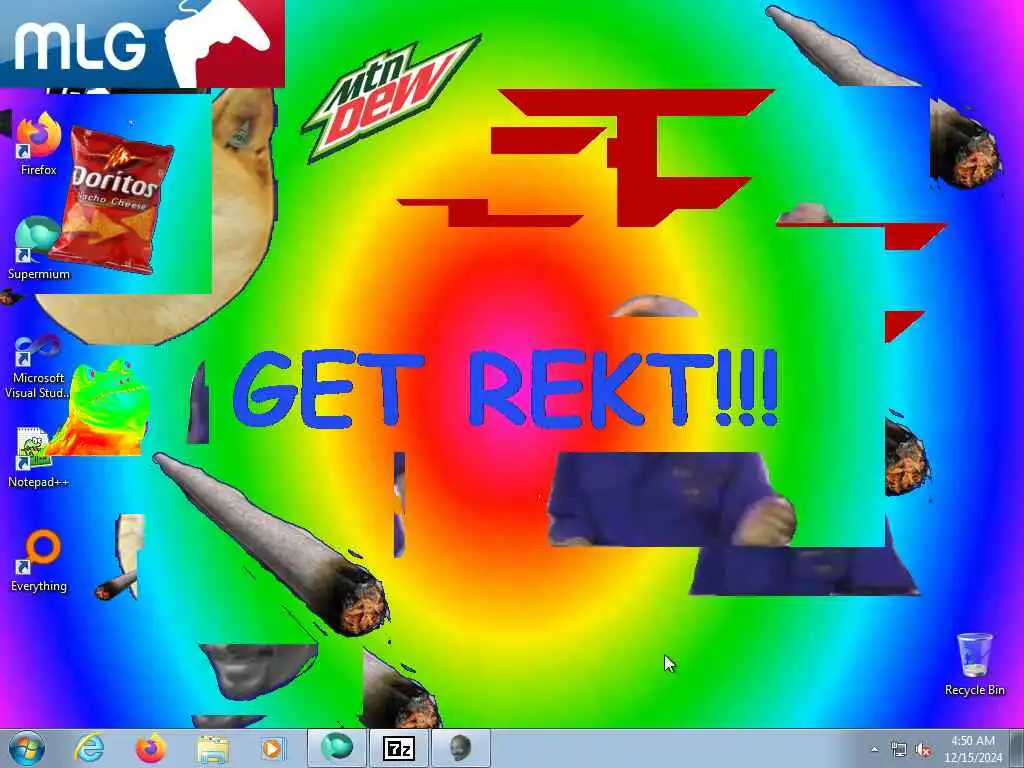Open the Recycle Bin
The image size is (1024, 768).
point(974,664)
